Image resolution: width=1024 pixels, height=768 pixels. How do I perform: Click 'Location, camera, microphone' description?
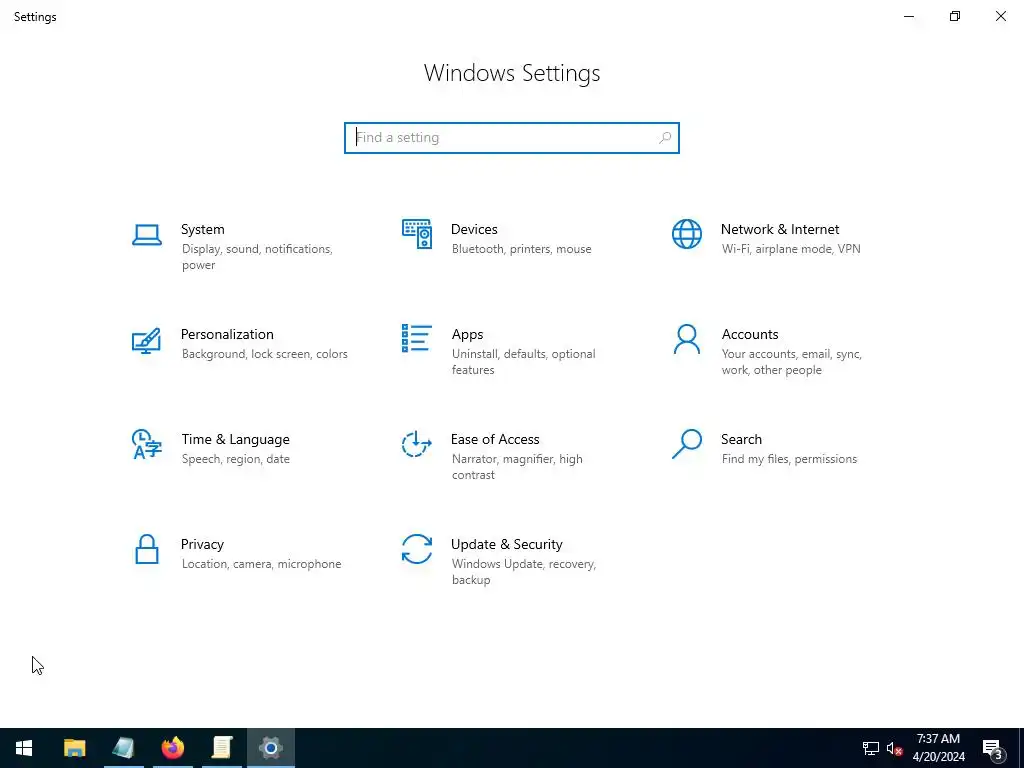point(261,564)
